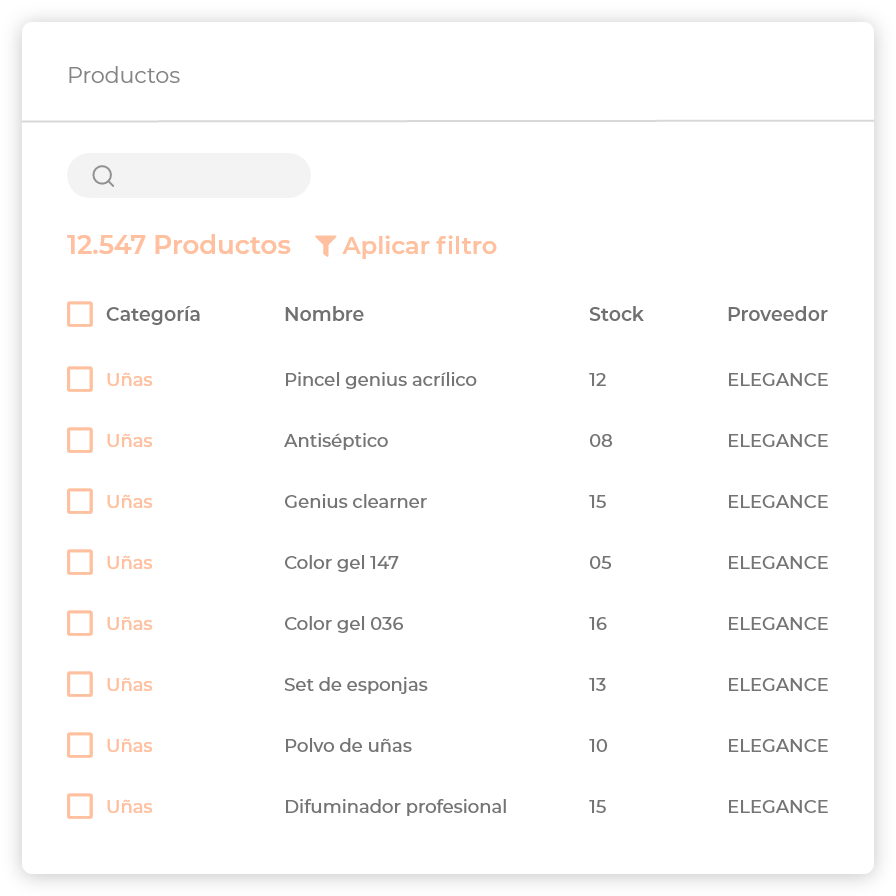896x896 pixels.
Task: Check the checkbox for Pincel genius acrílico
Action: tap(79, 379)
